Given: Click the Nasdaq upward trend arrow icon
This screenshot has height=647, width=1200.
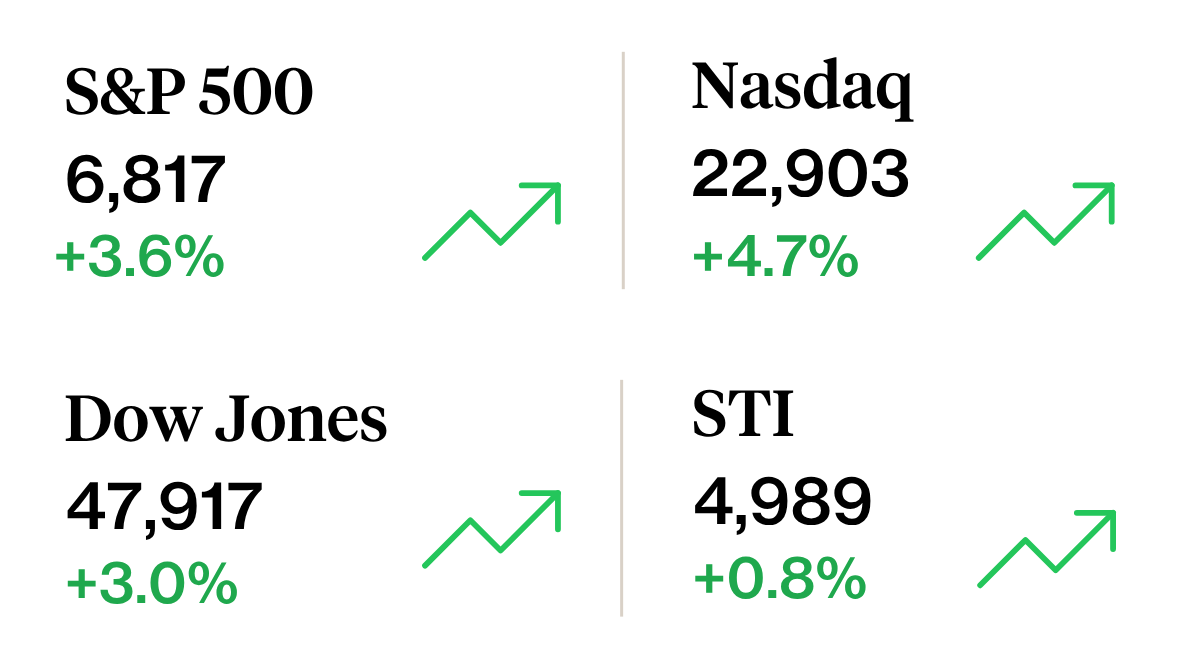Looking at the screenshot, I should (x=1046, y=221).
